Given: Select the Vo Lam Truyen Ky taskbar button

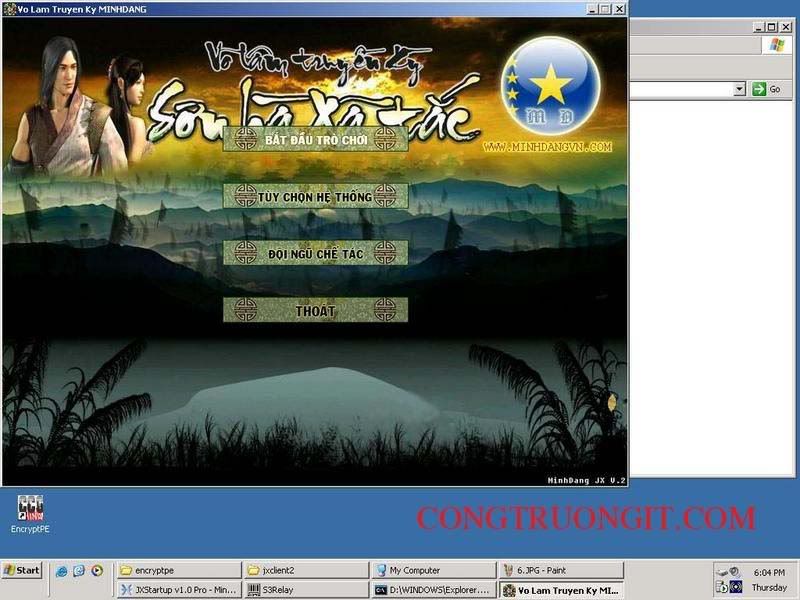Looking at the screenshot, I should [561, 590].
